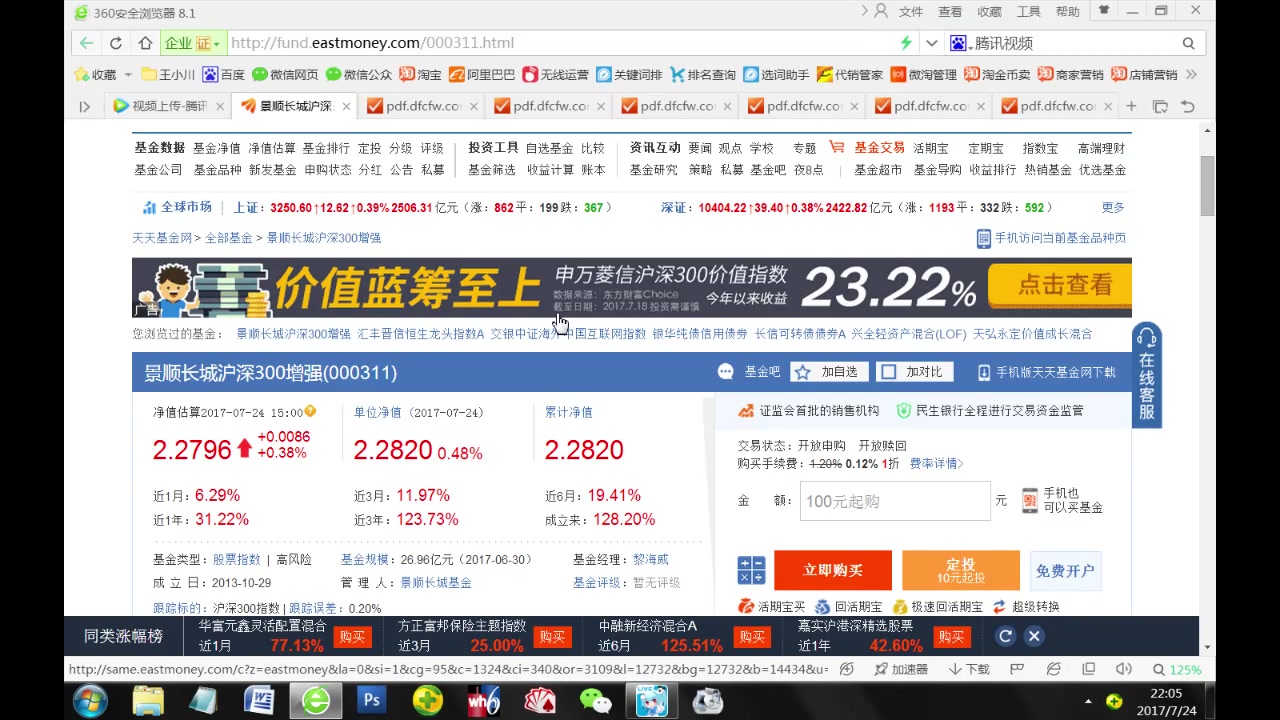Click the tab list window icon
Viewport: 1280px width, 720px height.
coord(1160,106)
